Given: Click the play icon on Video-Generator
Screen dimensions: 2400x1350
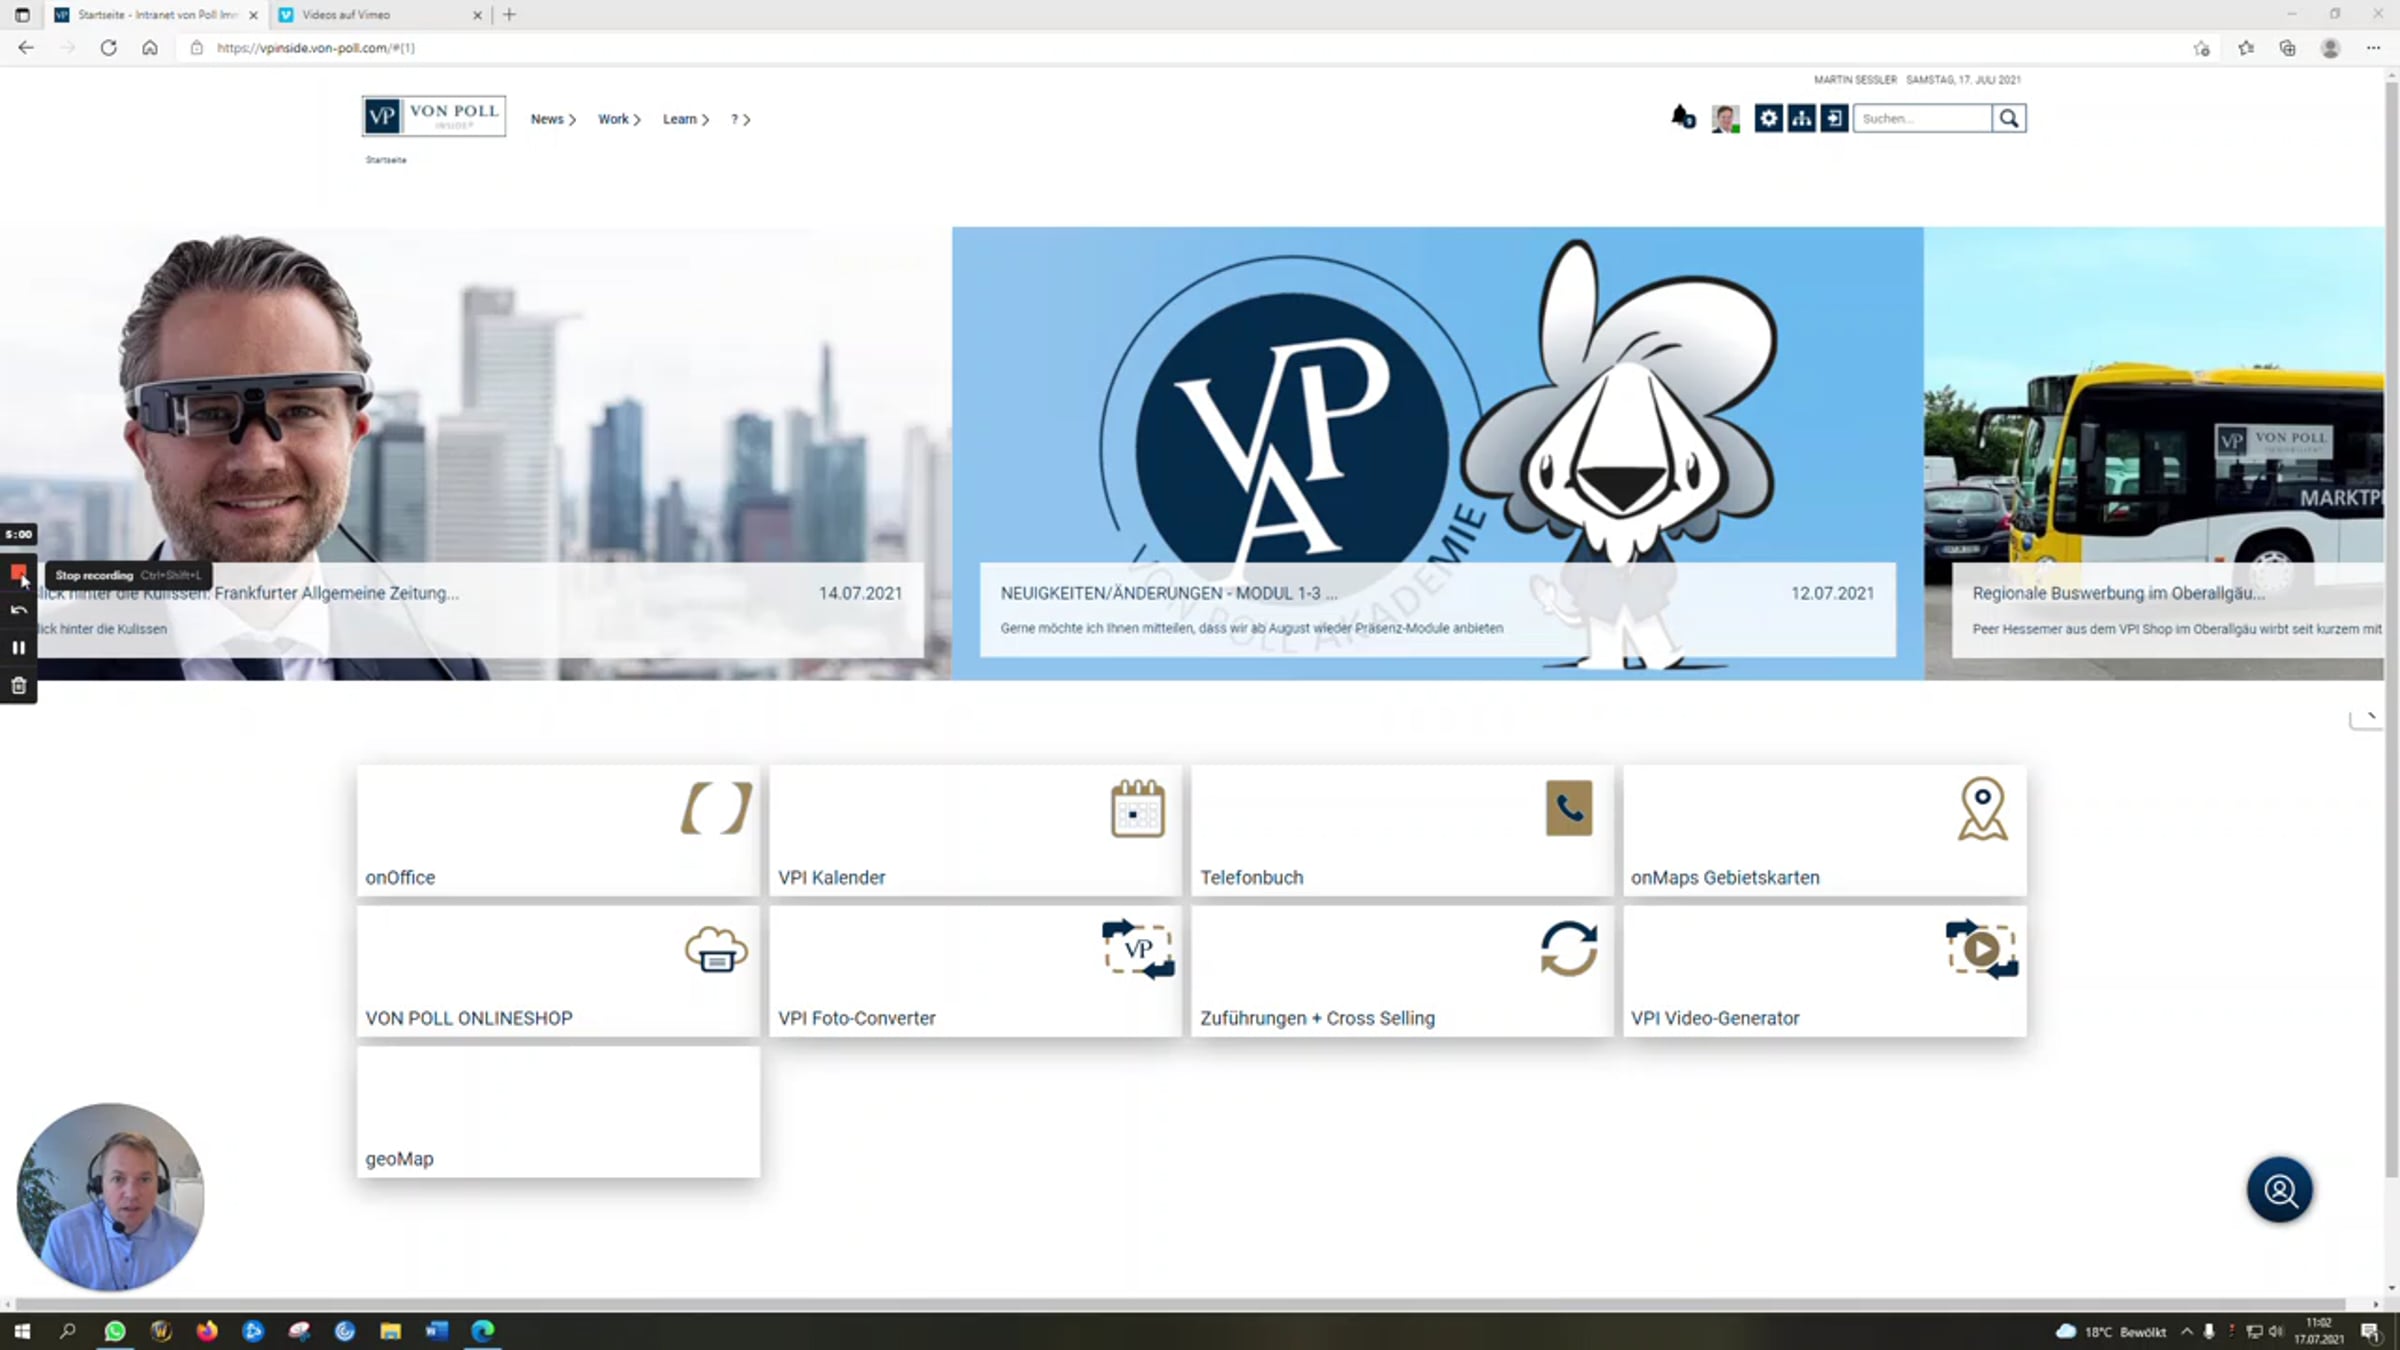Looking at the screenshot, I should (1982, 949).
